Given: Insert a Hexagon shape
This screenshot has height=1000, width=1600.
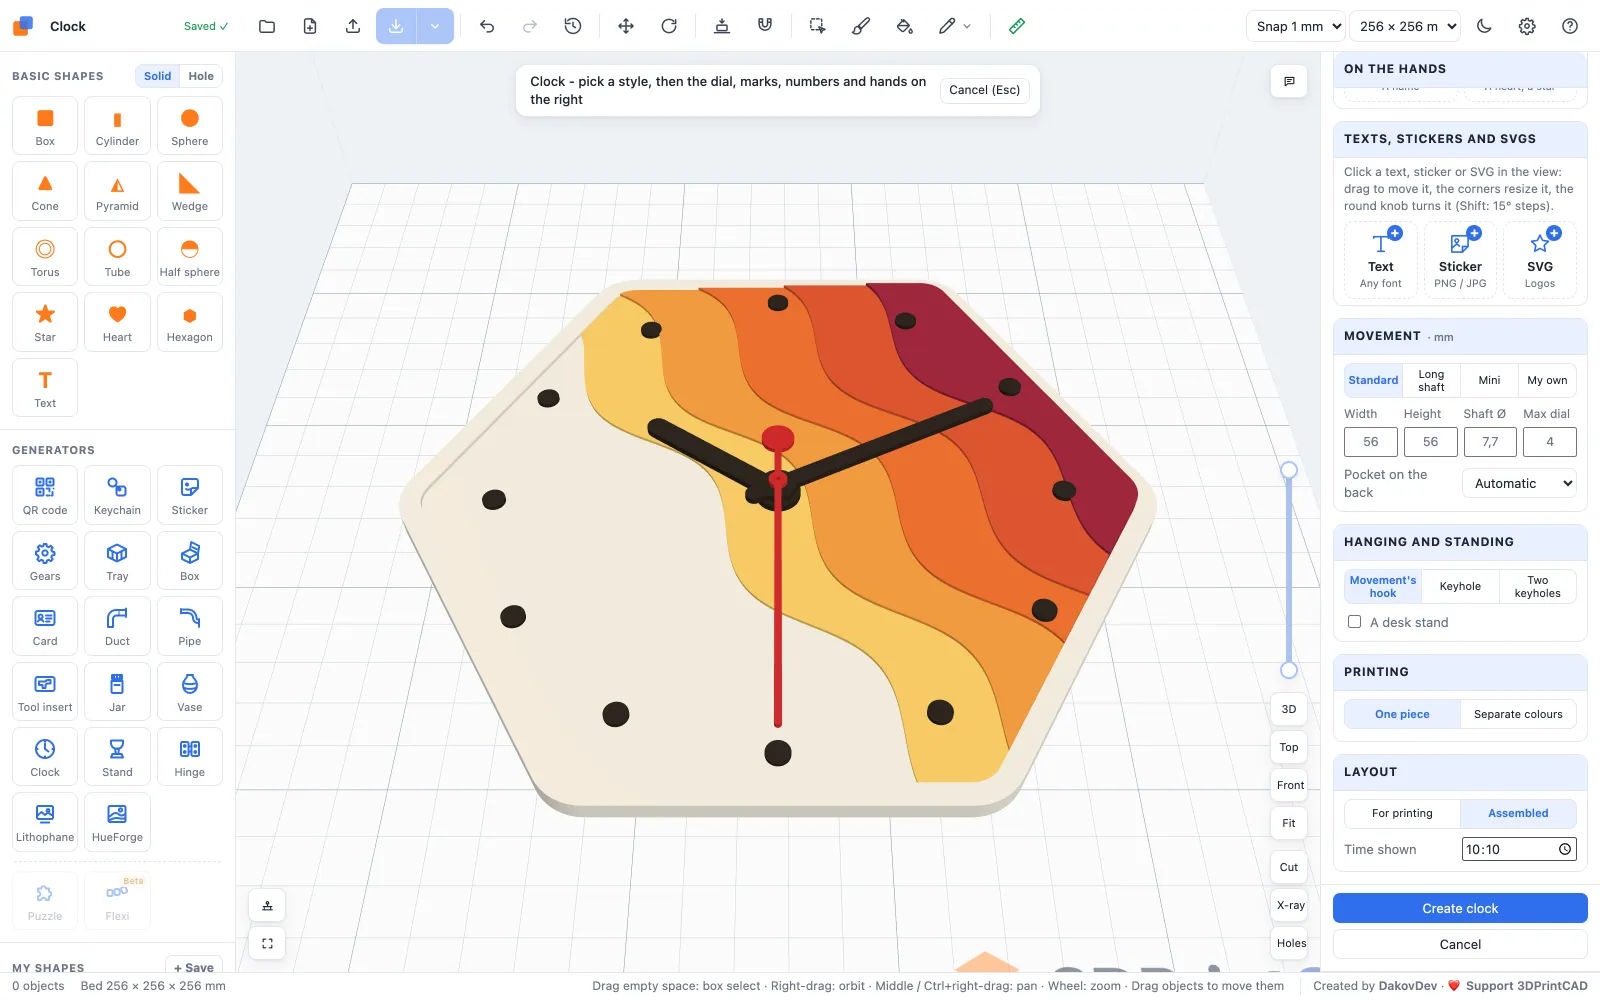Looking at the screenshot, I should pyautogui.click(x=189, y=322).
